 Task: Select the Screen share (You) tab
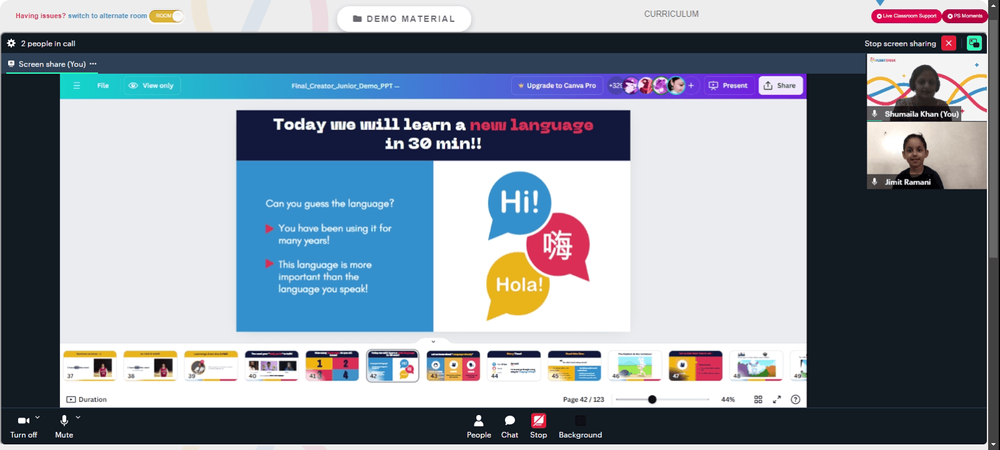pyautogui.click(x=51, y=64)
